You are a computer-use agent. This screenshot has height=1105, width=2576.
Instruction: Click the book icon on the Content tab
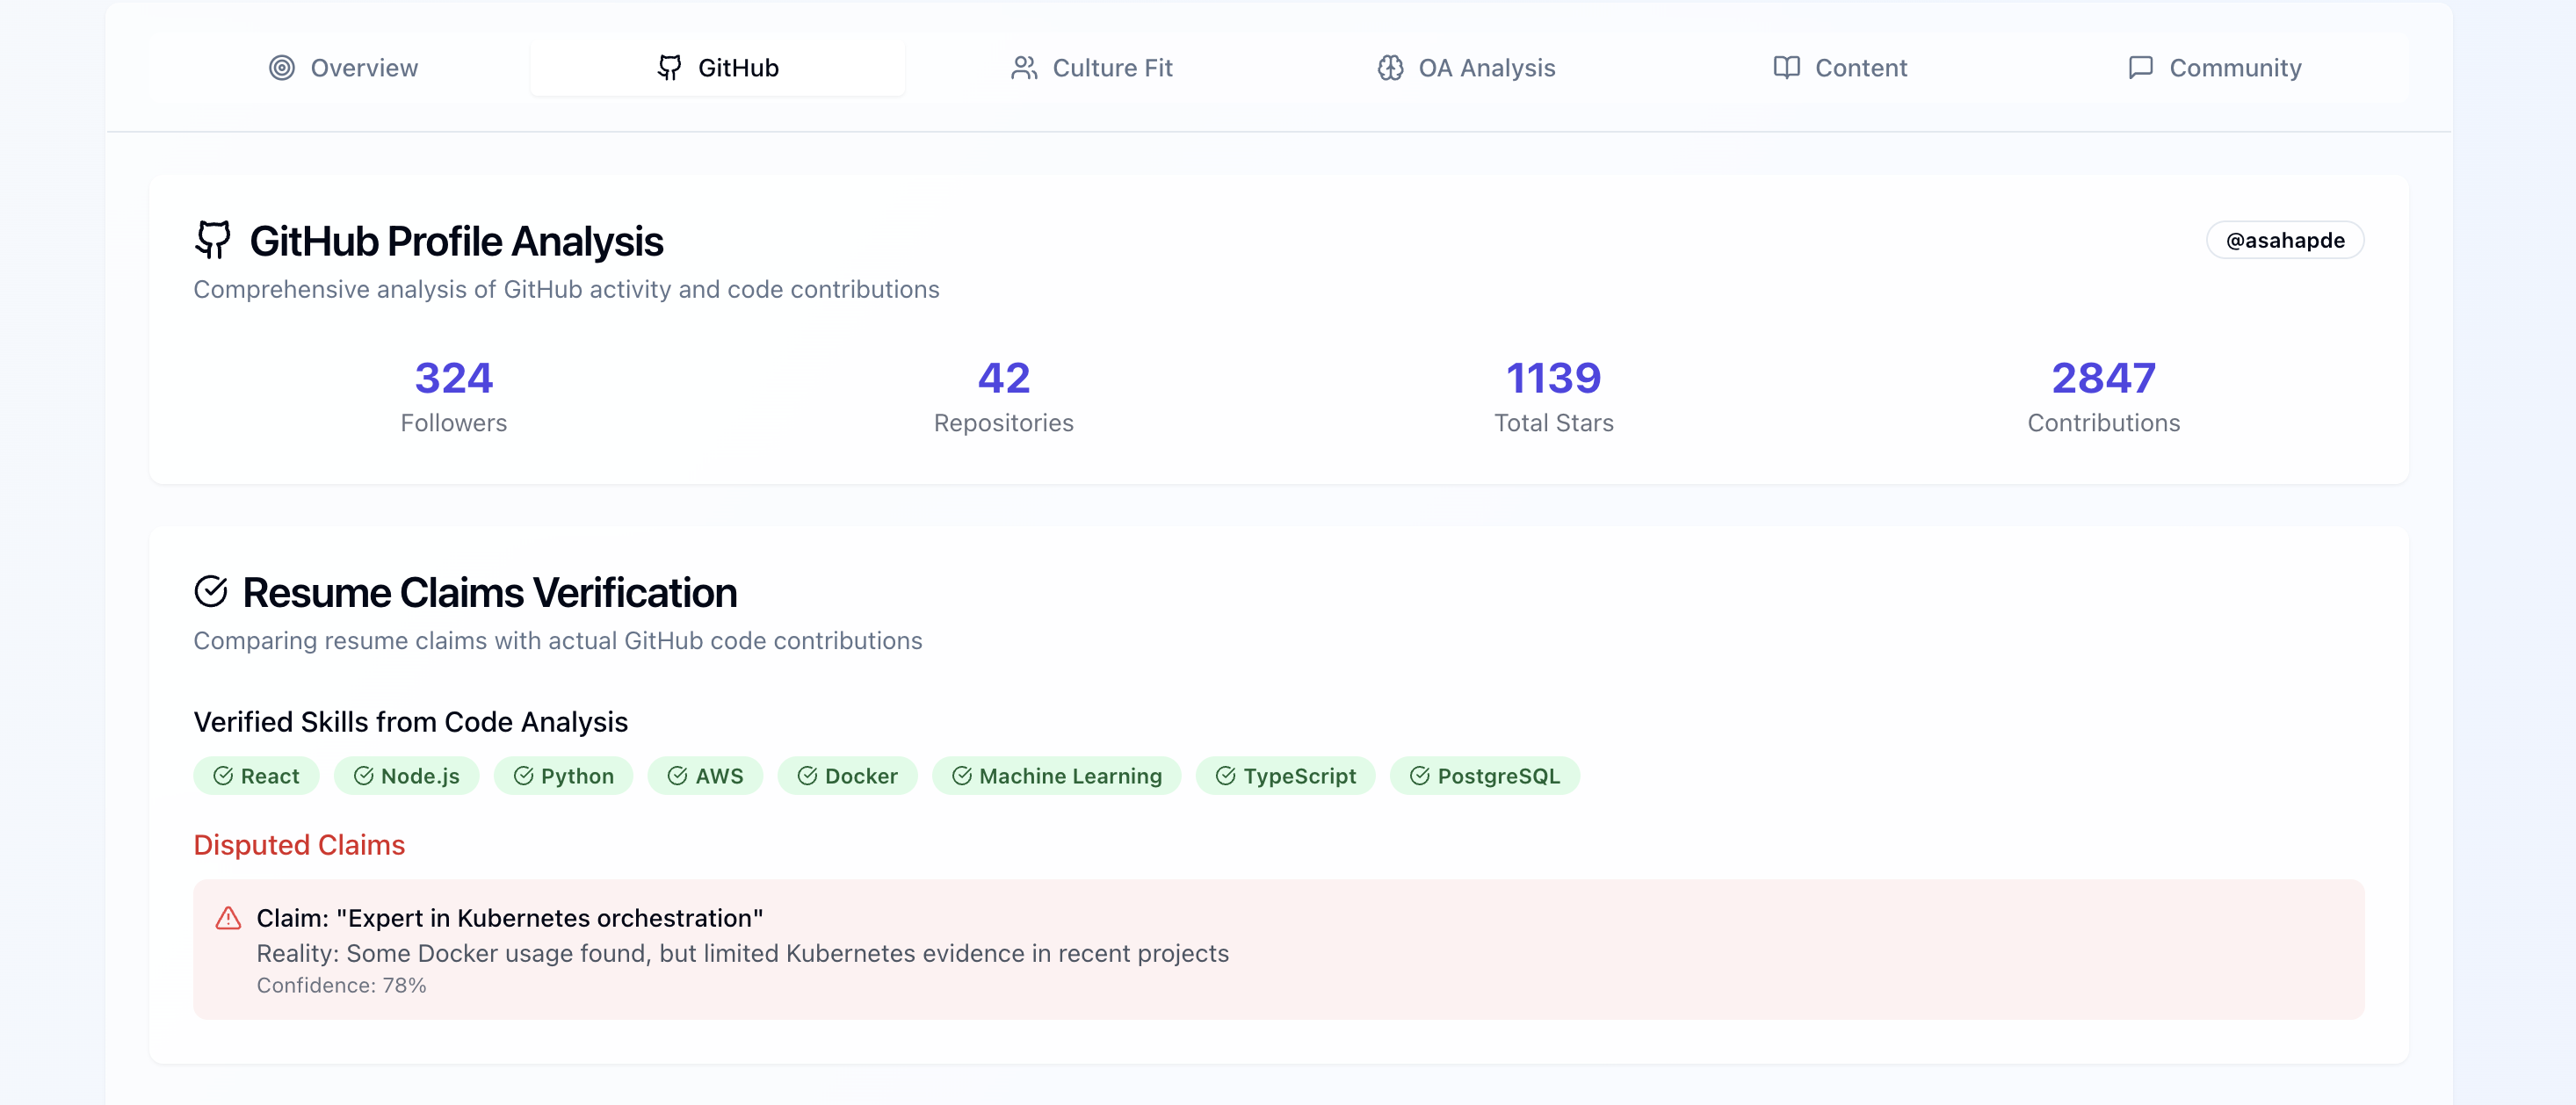(x=1786, y=68)
